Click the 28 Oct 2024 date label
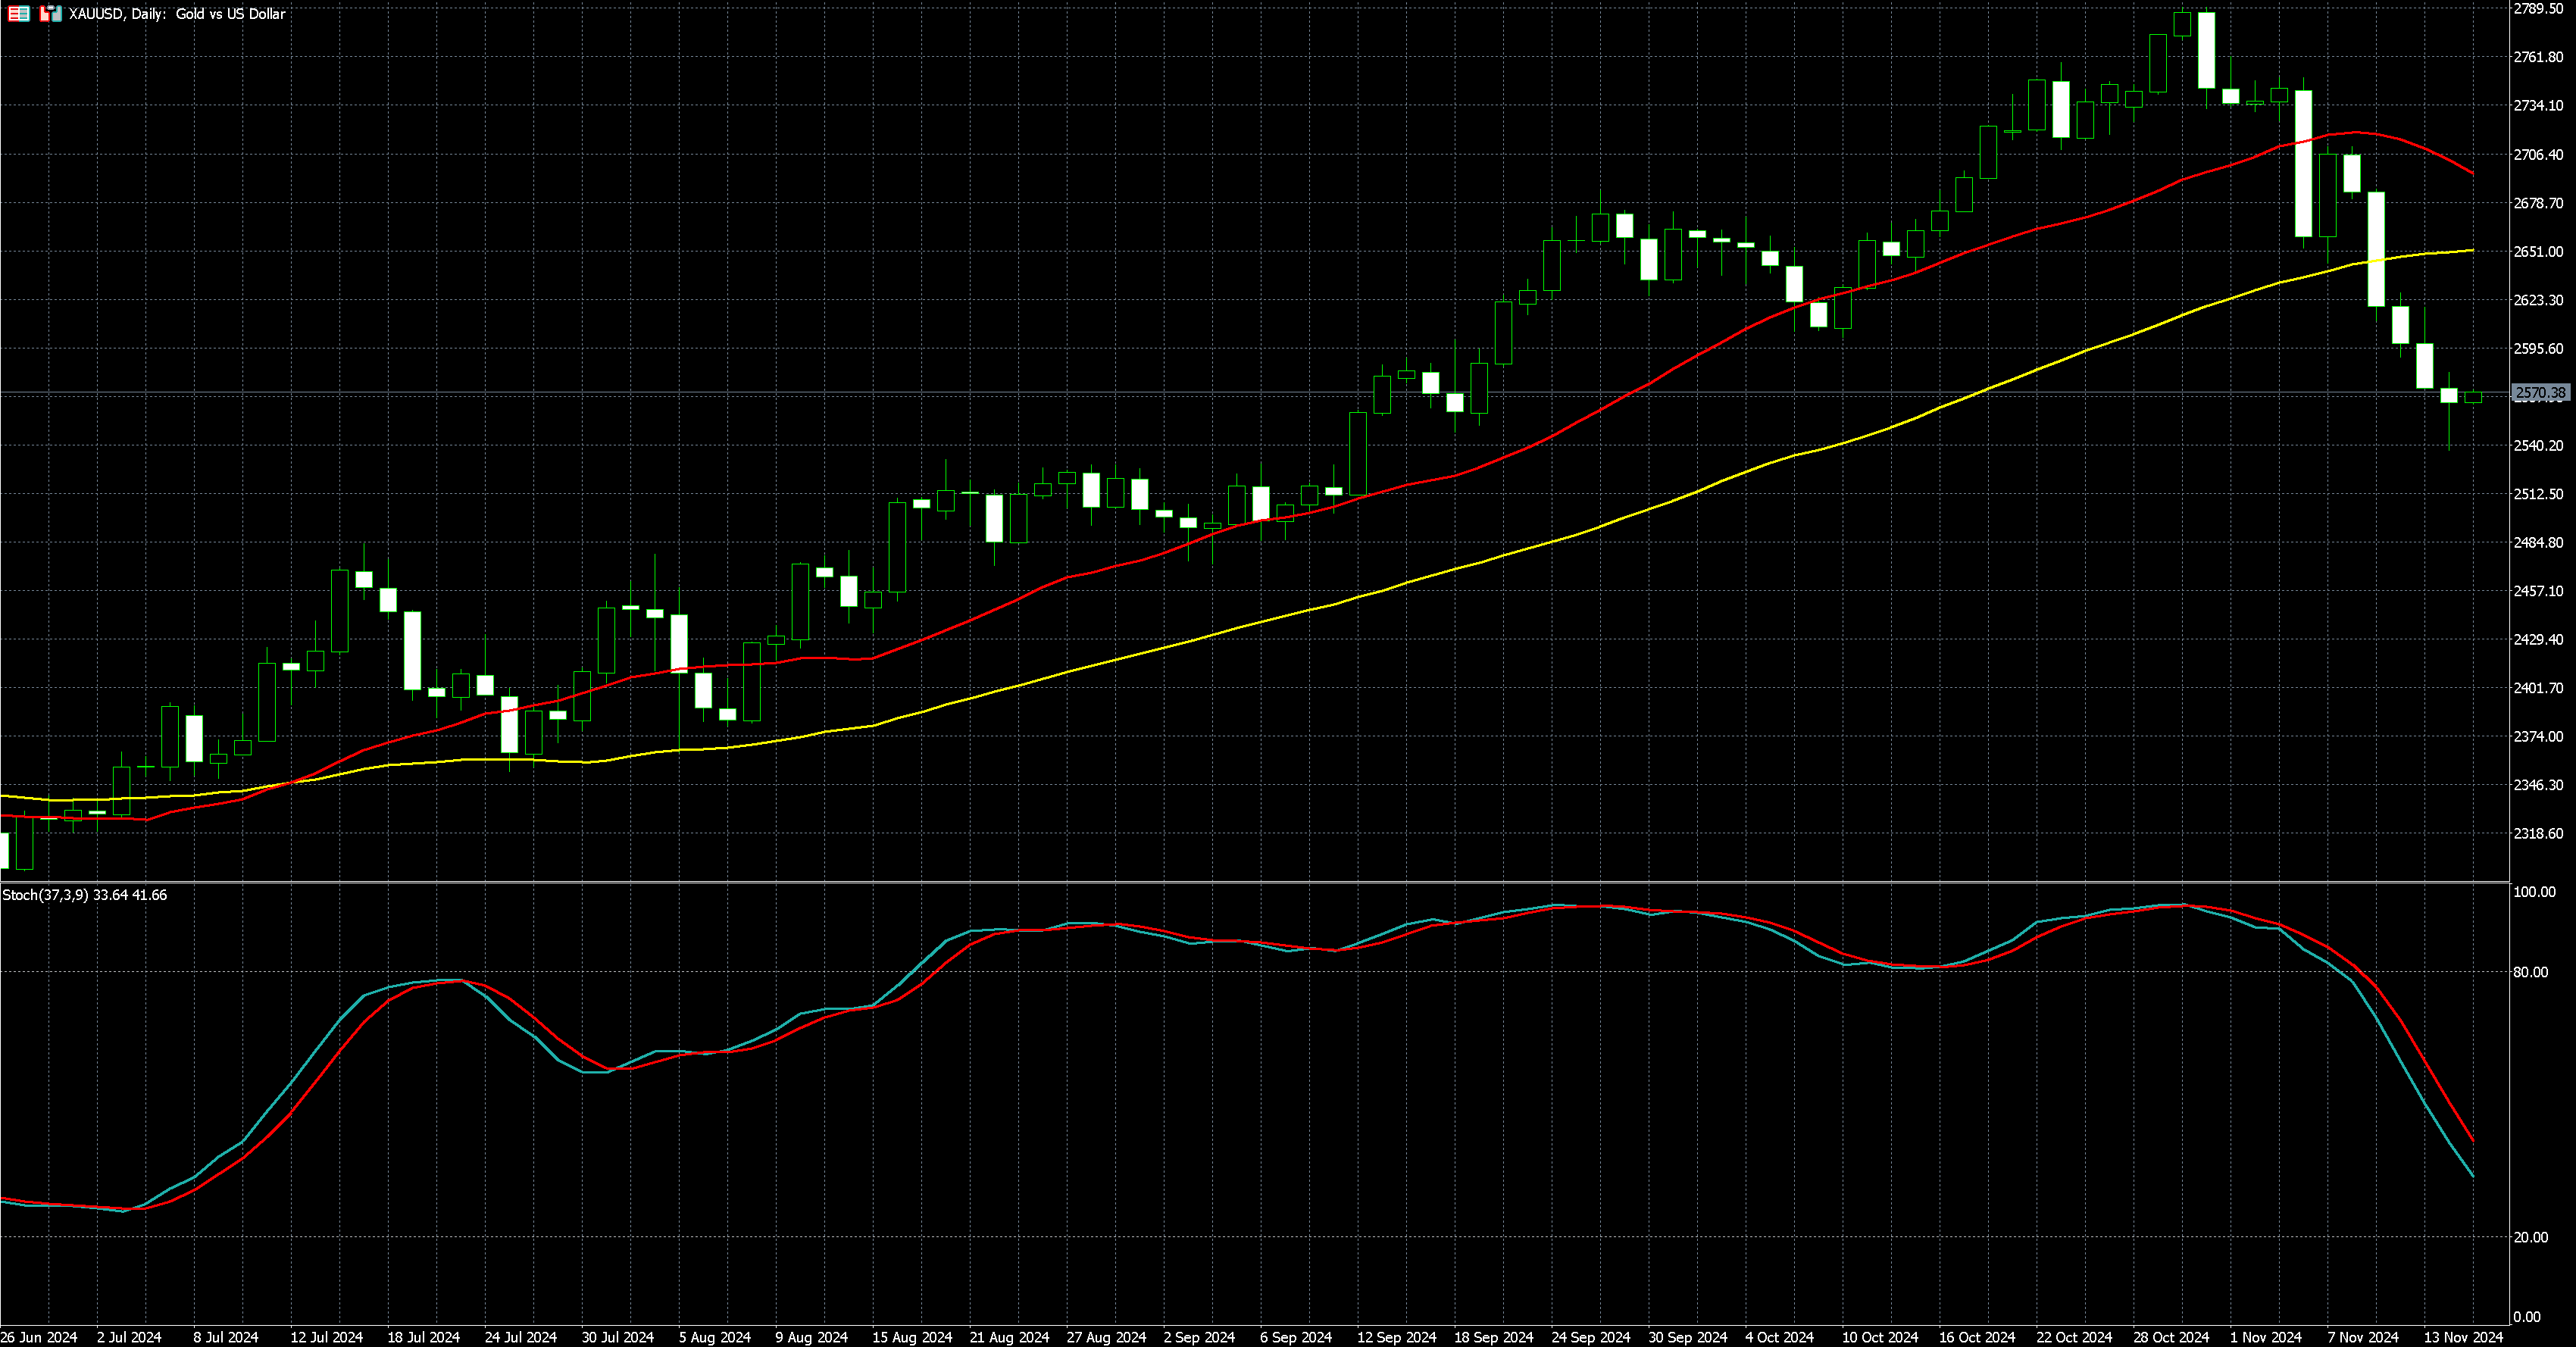 2171,1337
